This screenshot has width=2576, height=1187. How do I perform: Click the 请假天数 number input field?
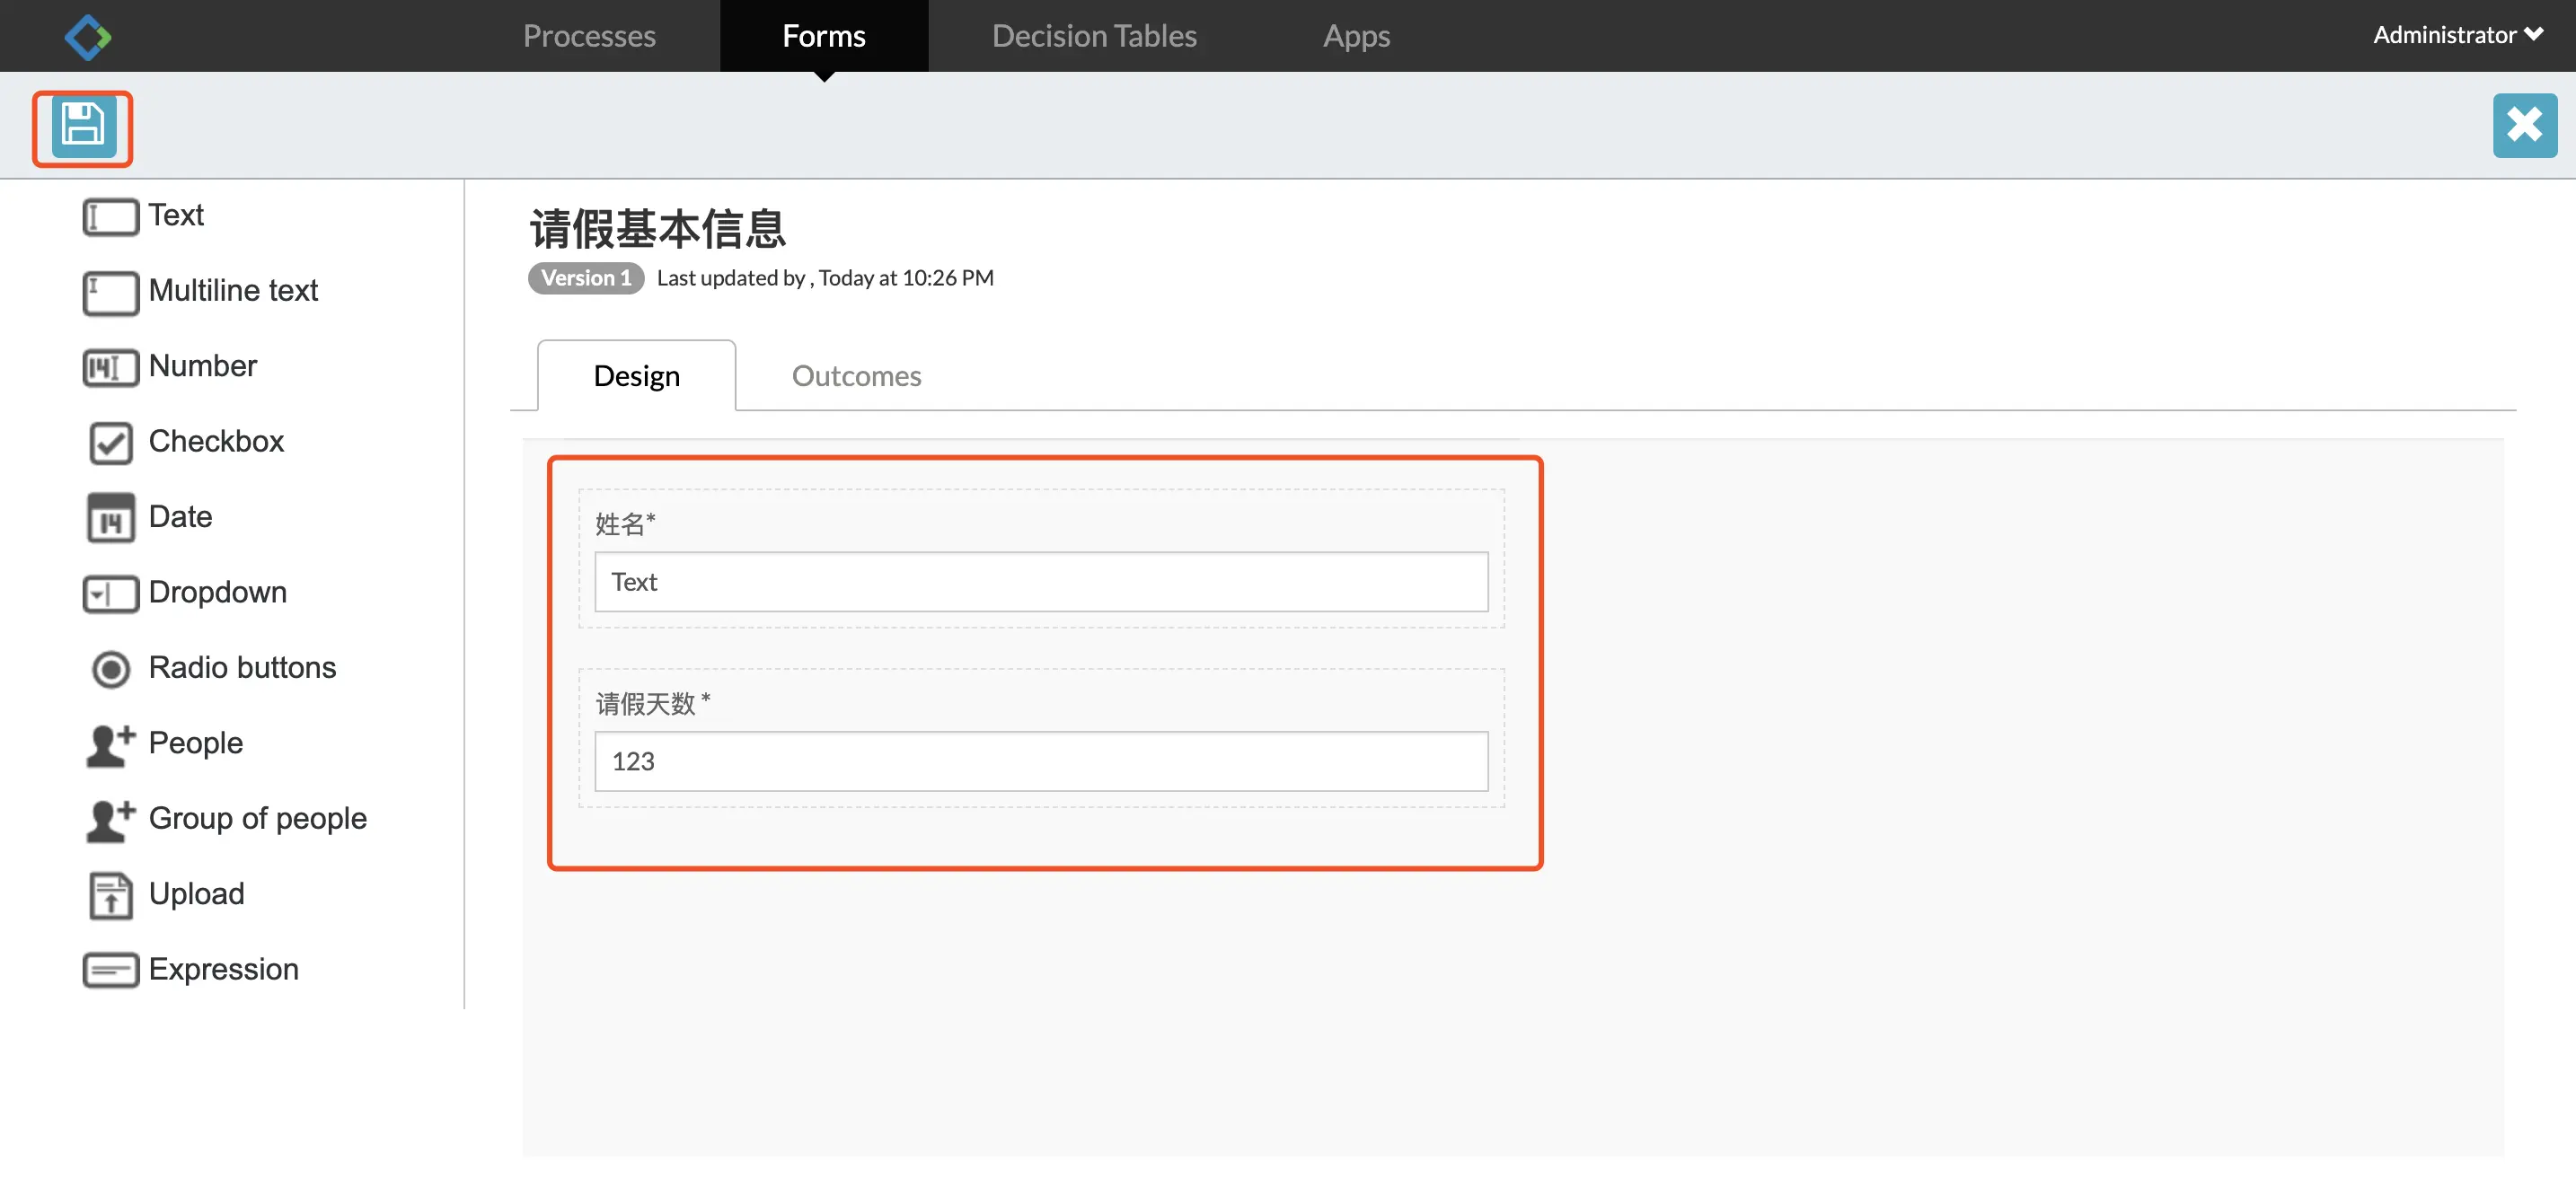coord(1040,761)
